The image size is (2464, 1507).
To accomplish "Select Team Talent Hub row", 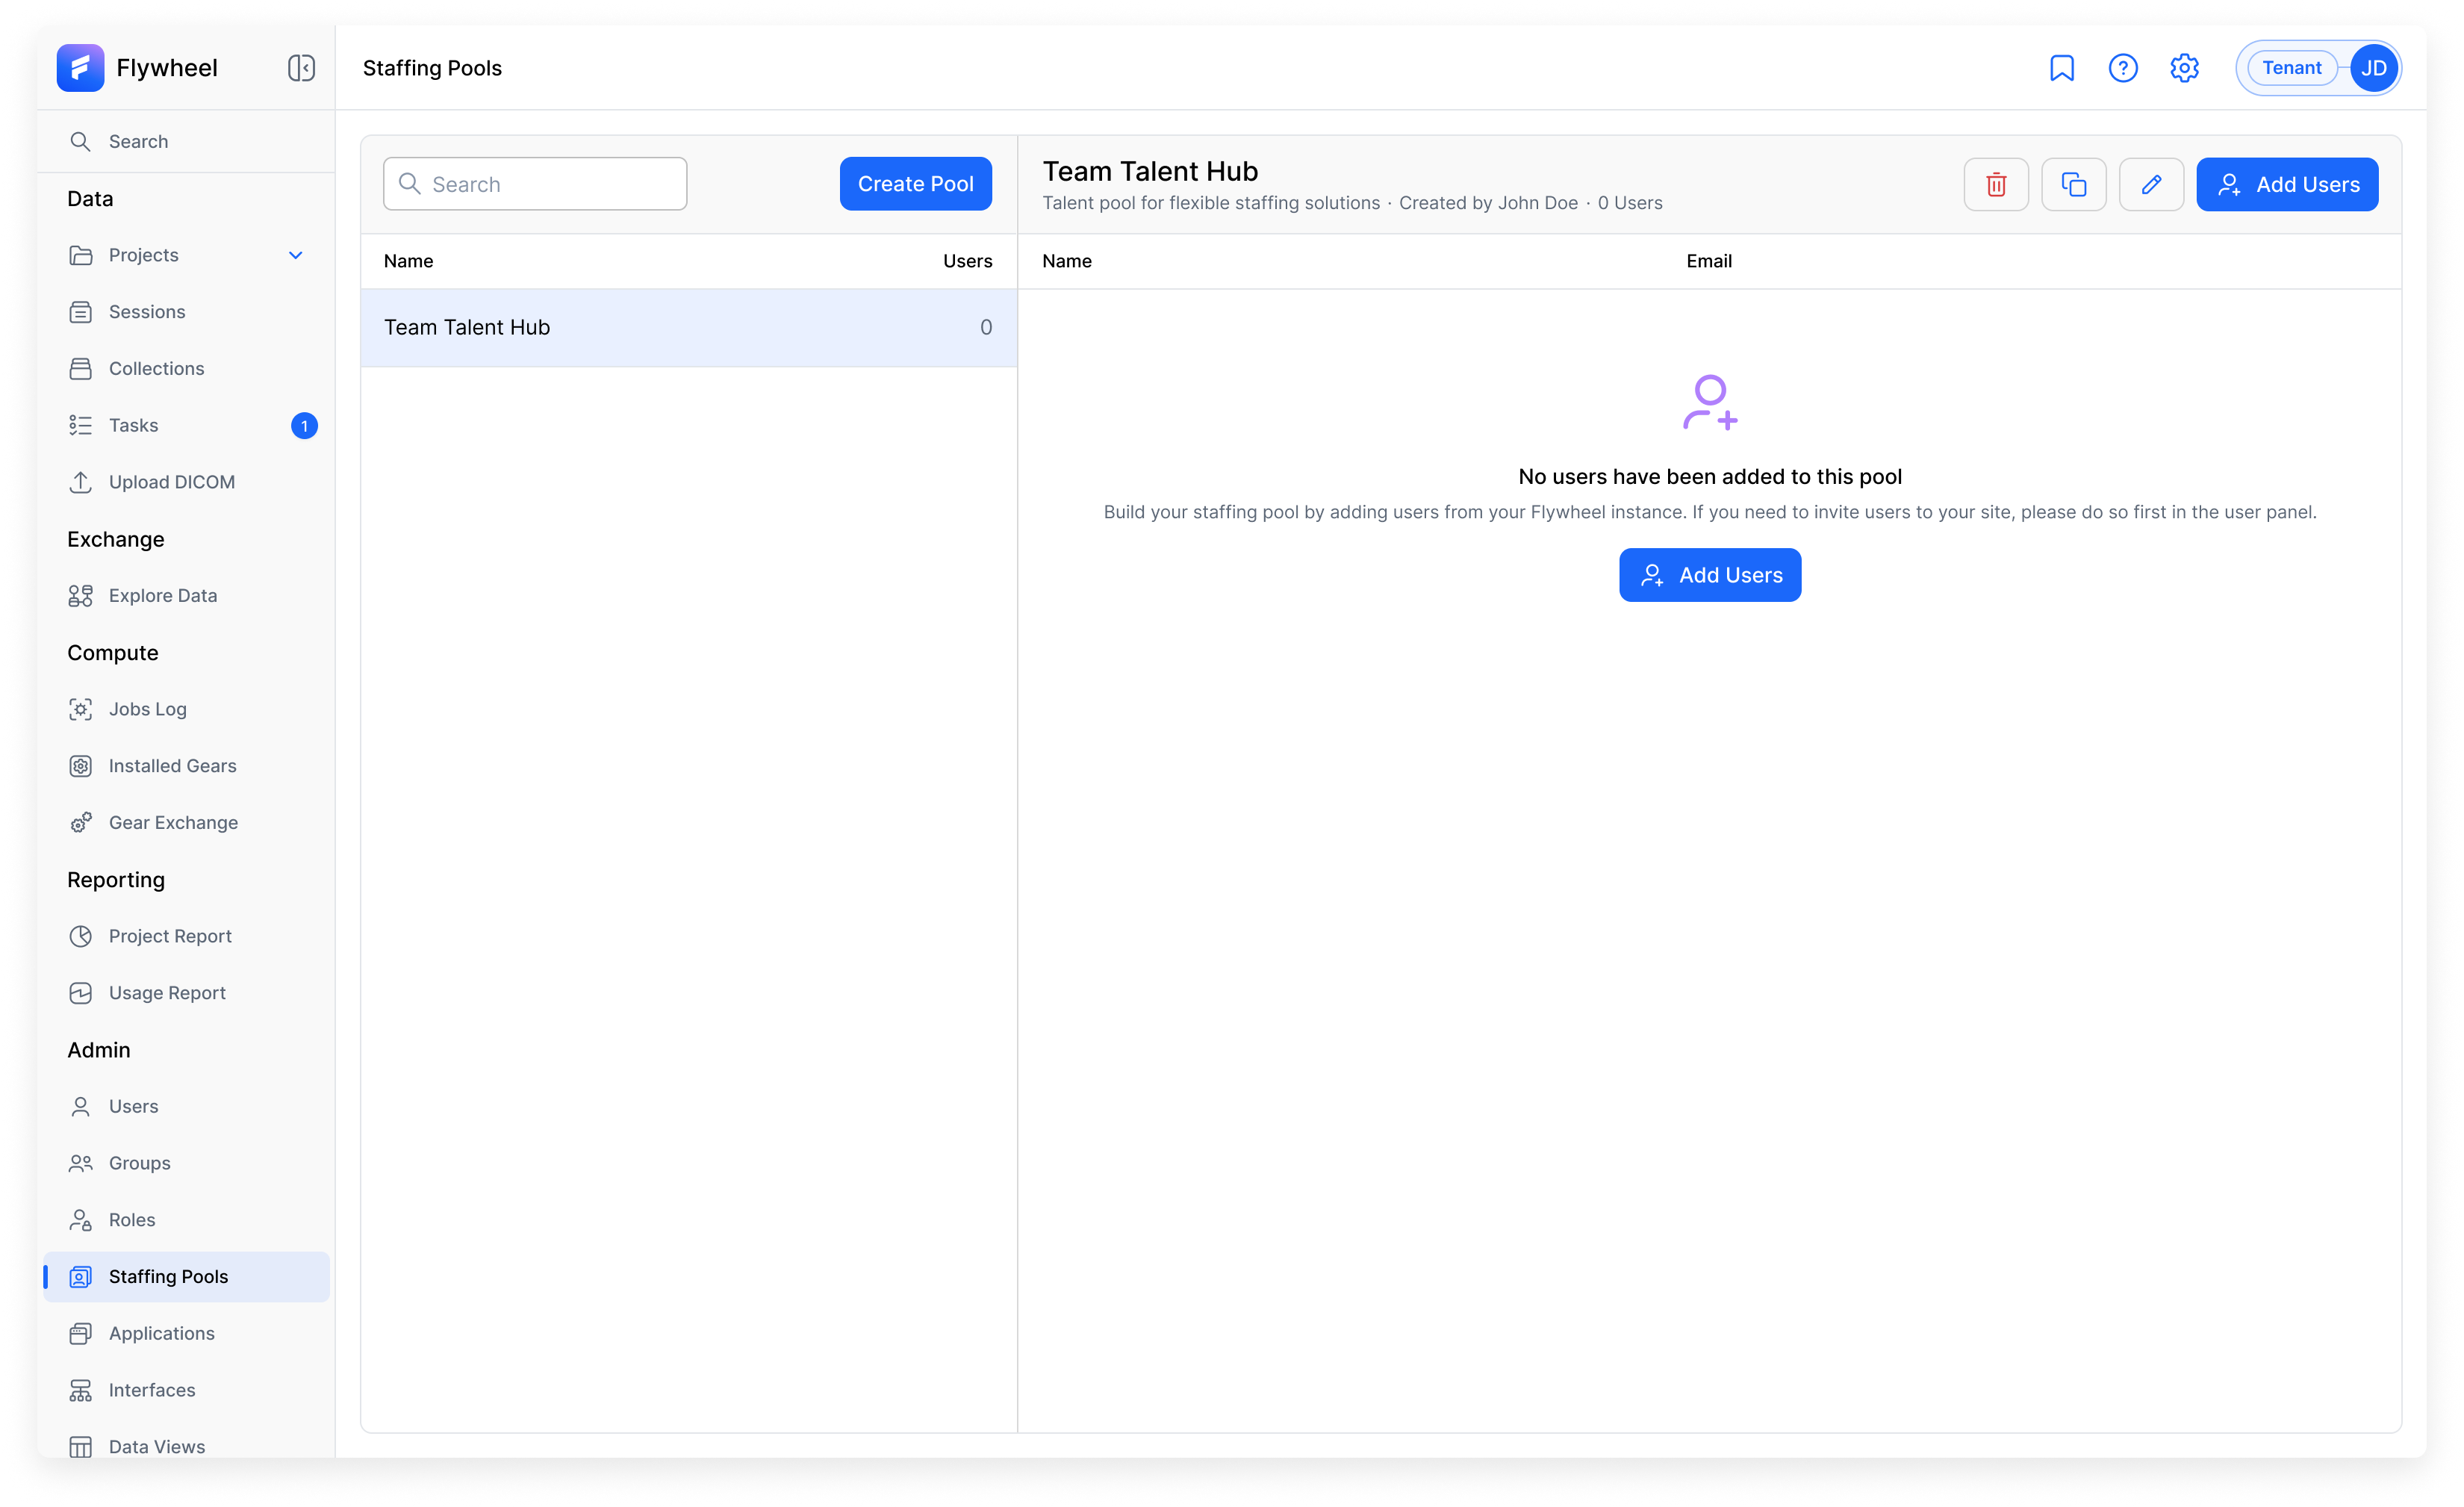I will coord(688,327).
